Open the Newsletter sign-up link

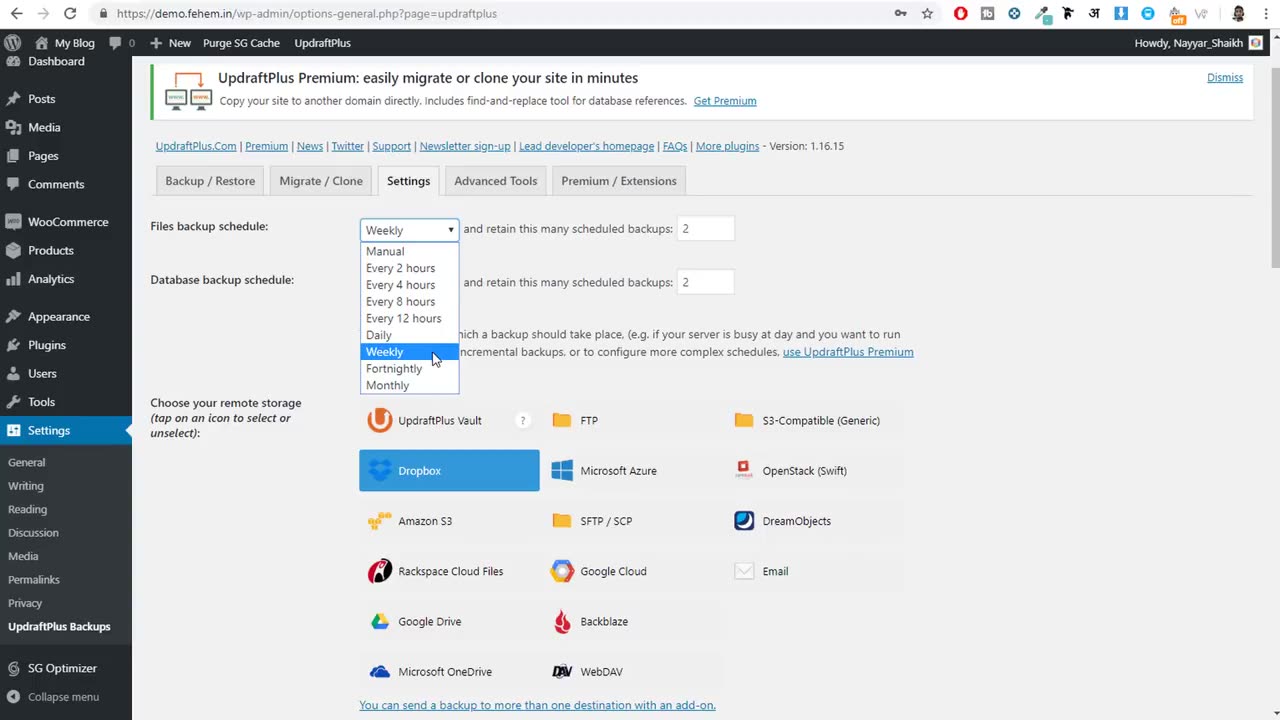[465, 146]
